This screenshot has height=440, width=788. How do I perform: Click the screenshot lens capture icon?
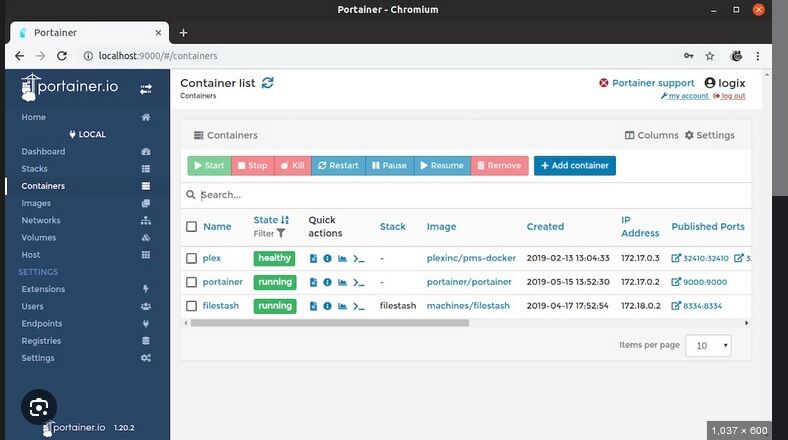click(39, 407)
